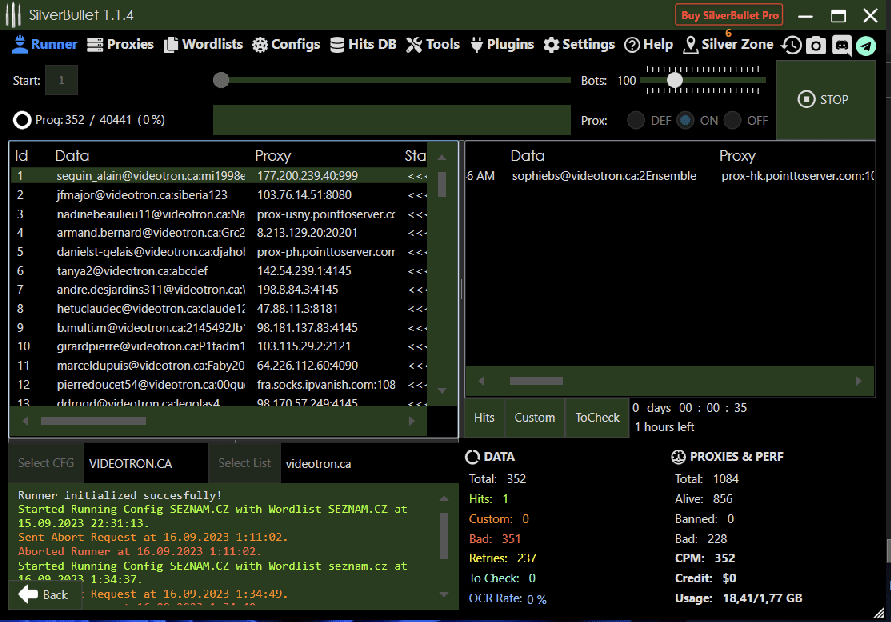Open the Hits DB section
The image size is (891, 622).
(363, 45)
